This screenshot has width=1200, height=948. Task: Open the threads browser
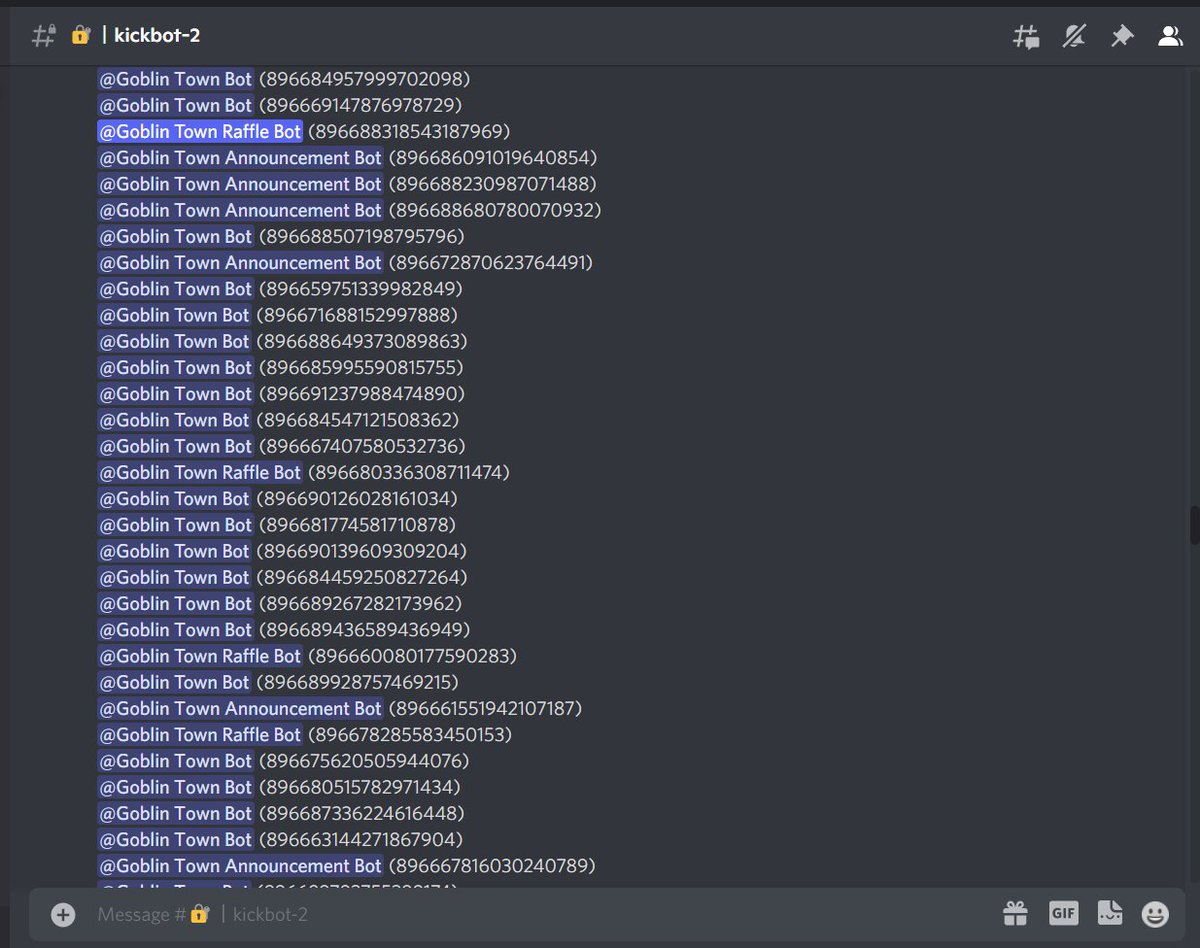[1026, 35]
